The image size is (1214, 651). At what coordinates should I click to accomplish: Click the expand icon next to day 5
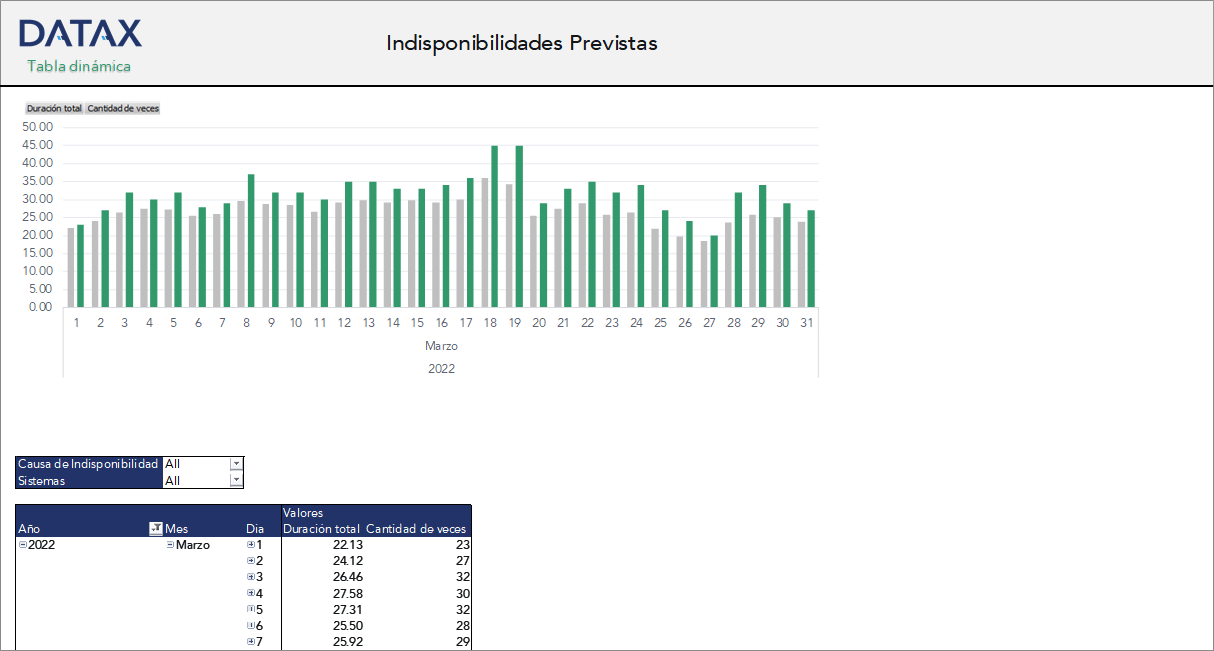click(x=250, y=609)
